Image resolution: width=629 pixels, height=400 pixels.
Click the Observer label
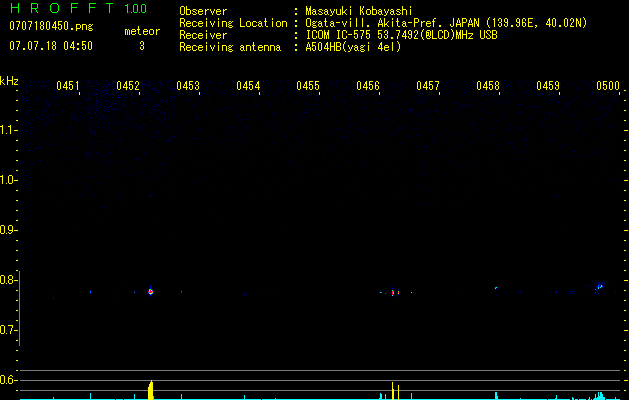click(x=203, y=11)
